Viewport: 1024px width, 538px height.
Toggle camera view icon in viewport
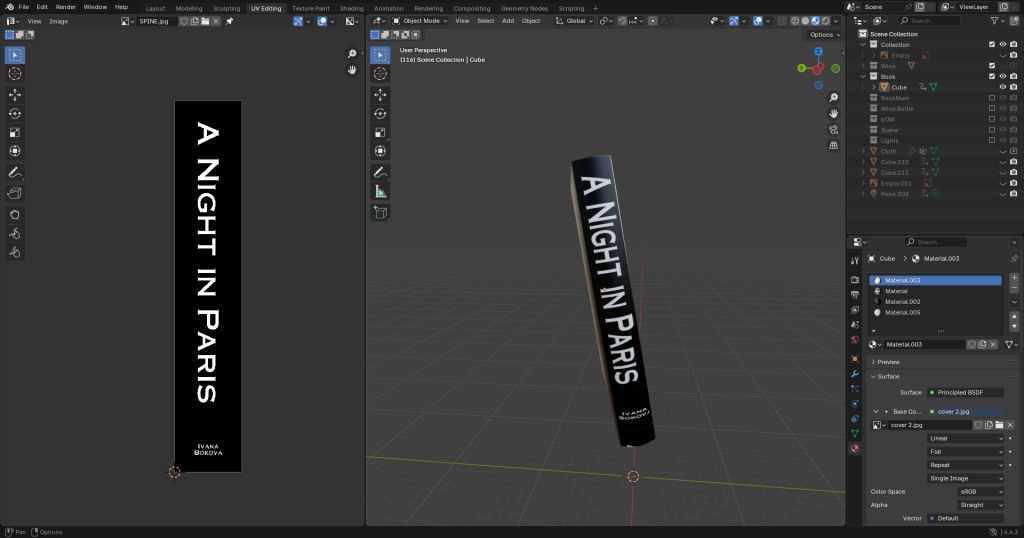click(x=833, y=129)
